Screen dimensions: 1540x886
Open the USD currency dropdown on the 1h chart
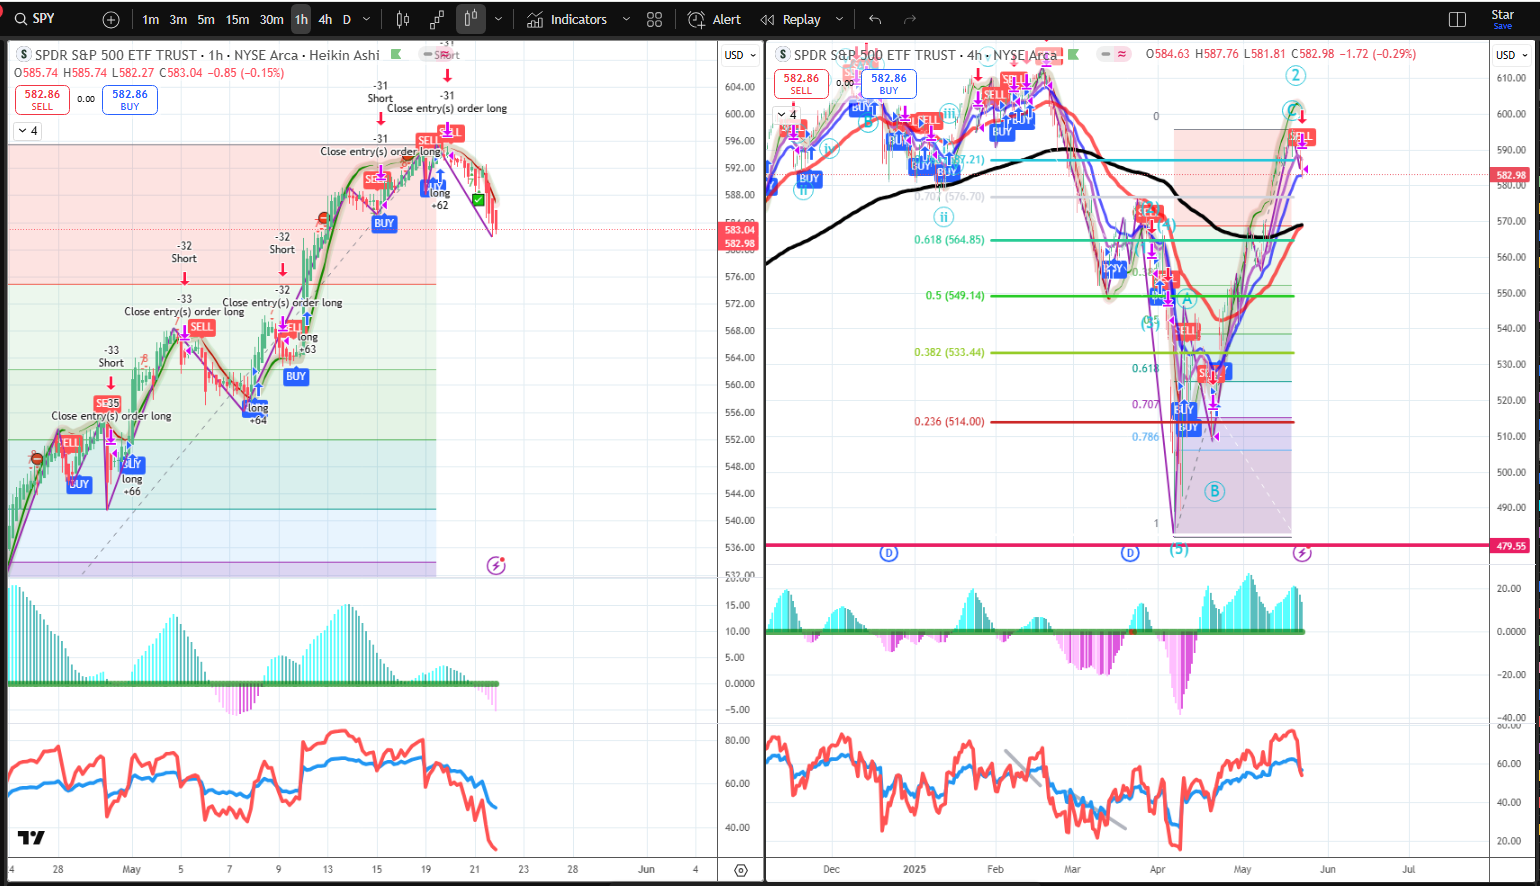click(x=739, y=55)
